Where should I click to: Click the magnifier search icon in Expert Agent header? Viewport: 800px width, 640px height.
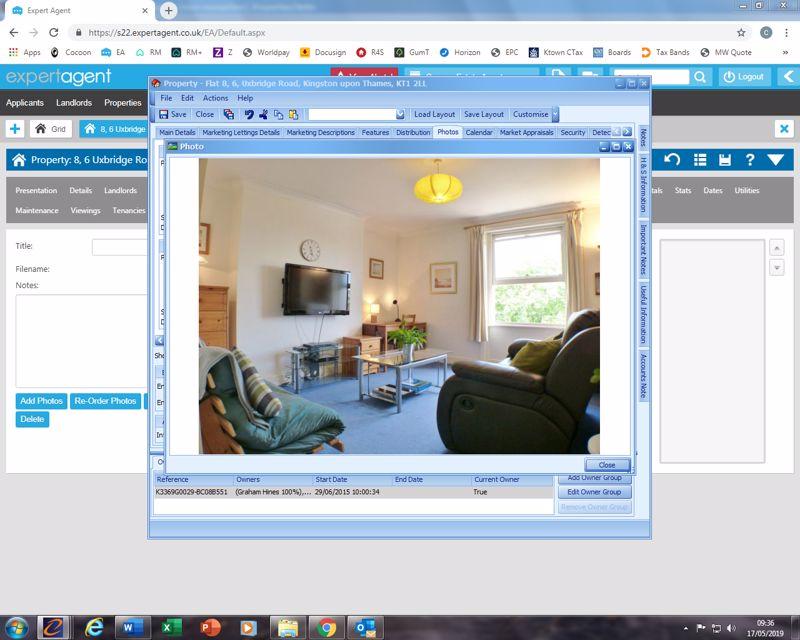[x=701, y=77]
